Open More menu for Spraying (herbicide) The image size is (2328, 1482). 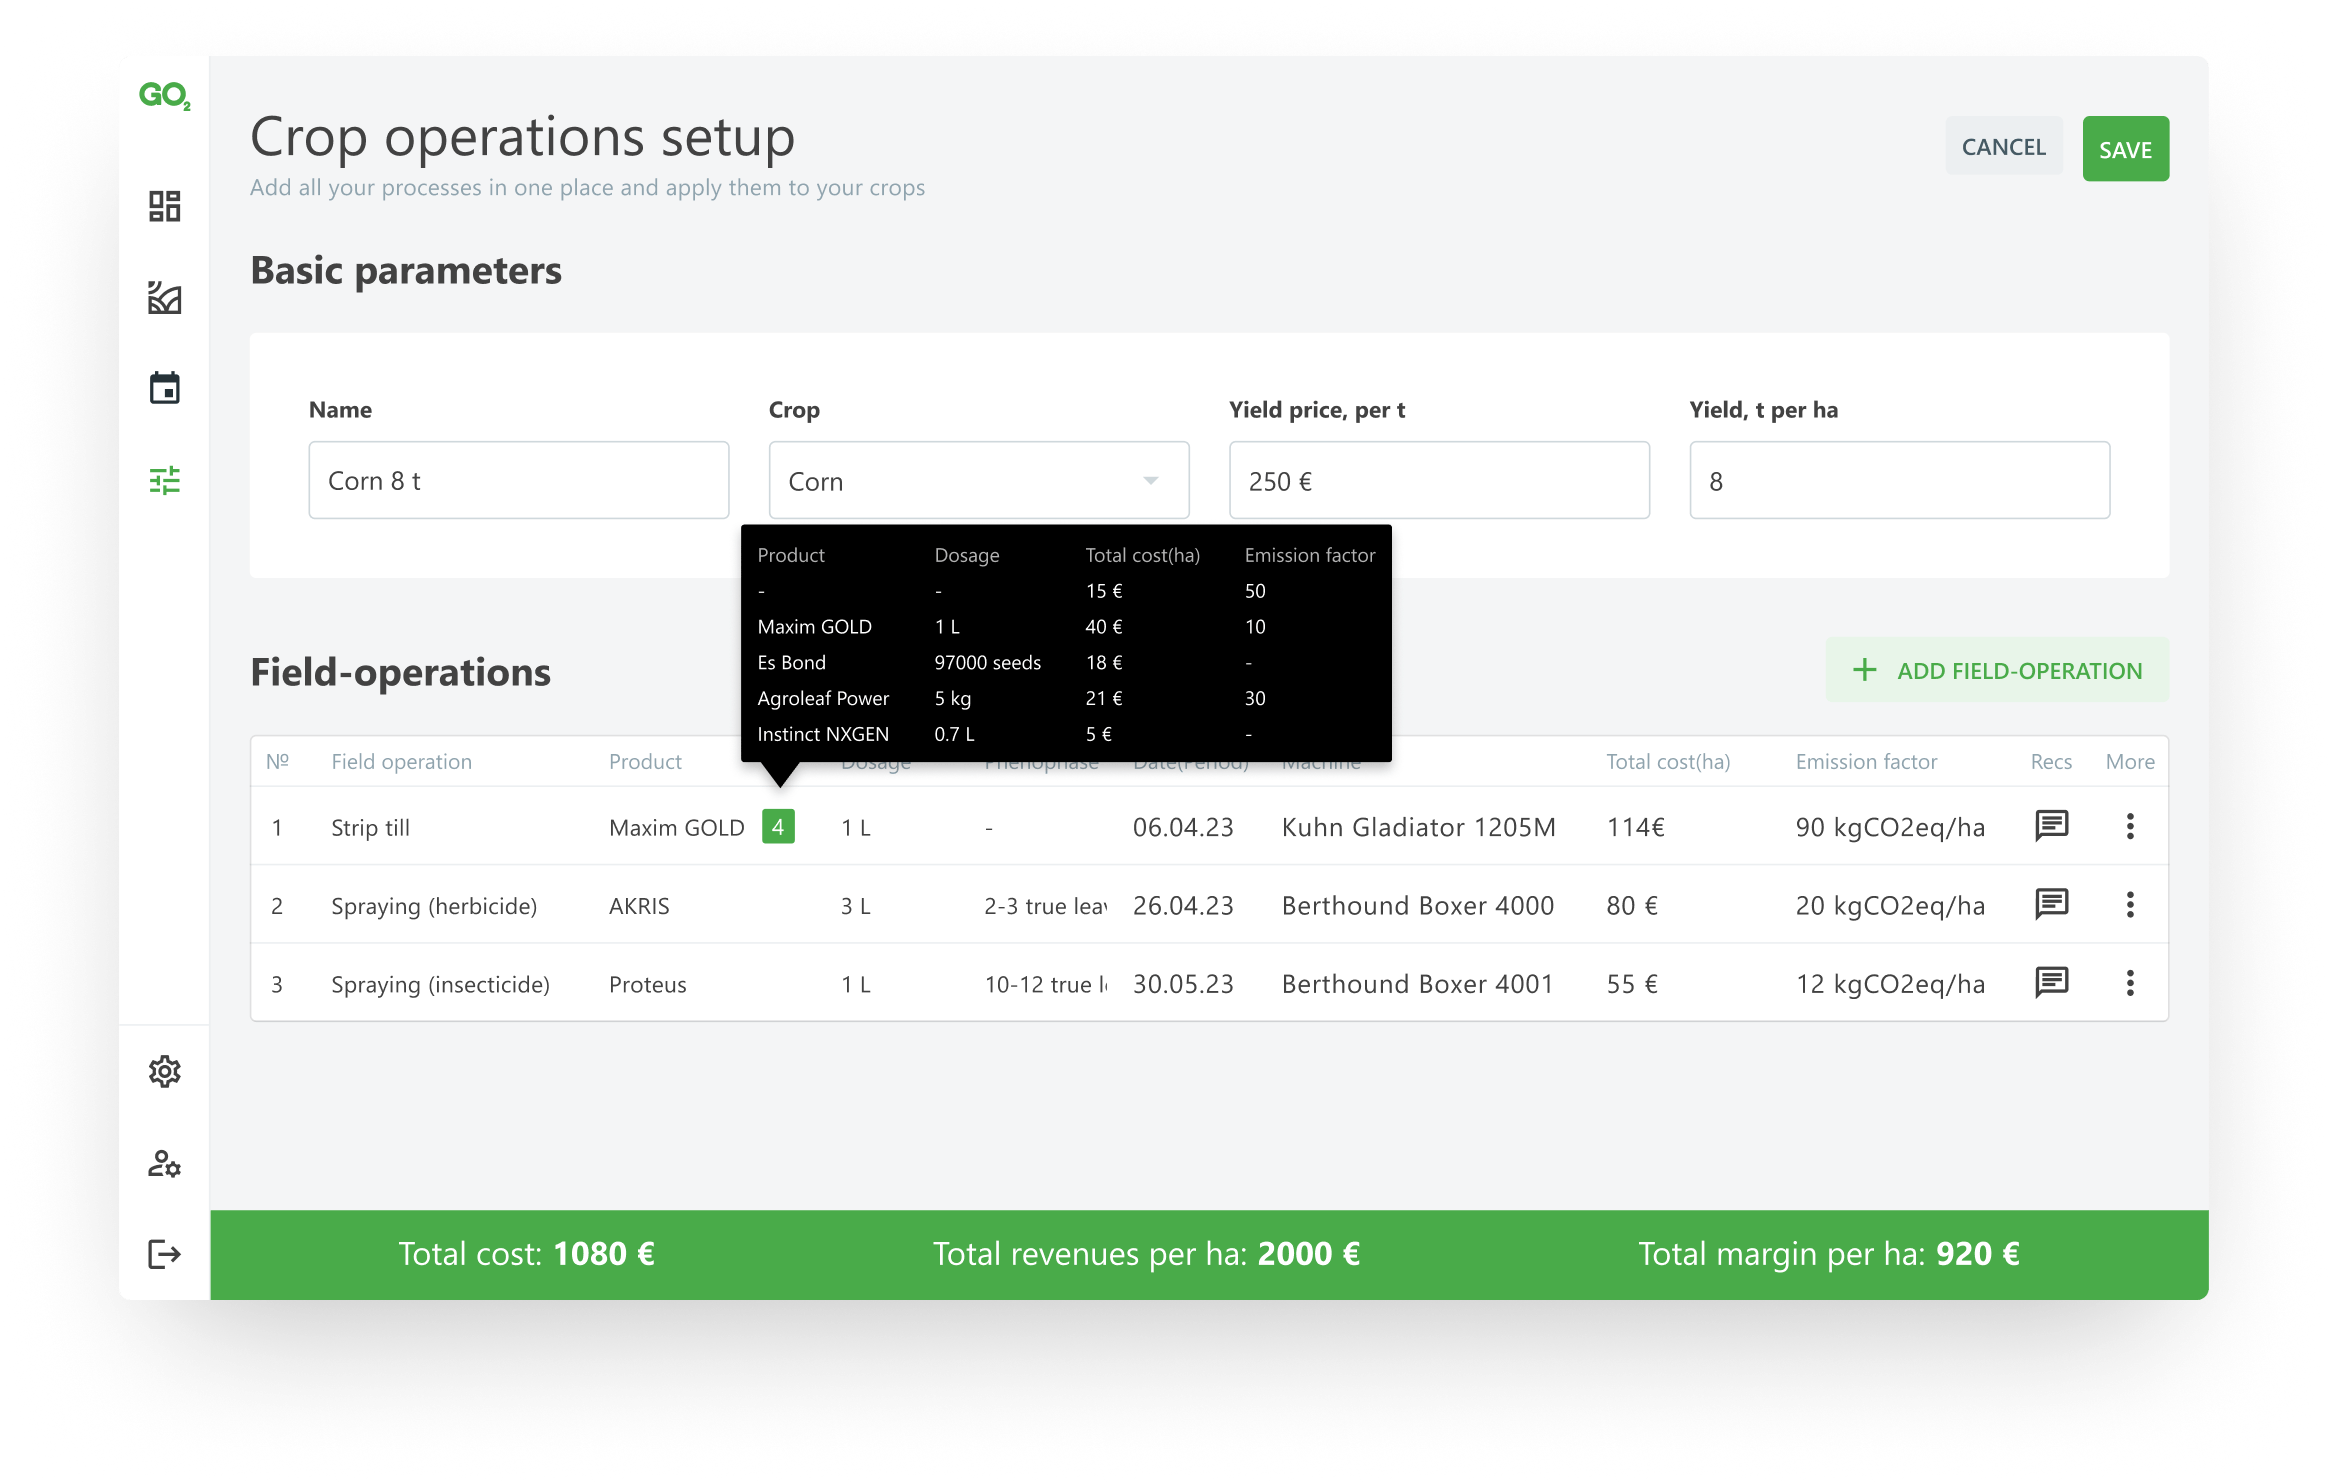coord(2130,904)
